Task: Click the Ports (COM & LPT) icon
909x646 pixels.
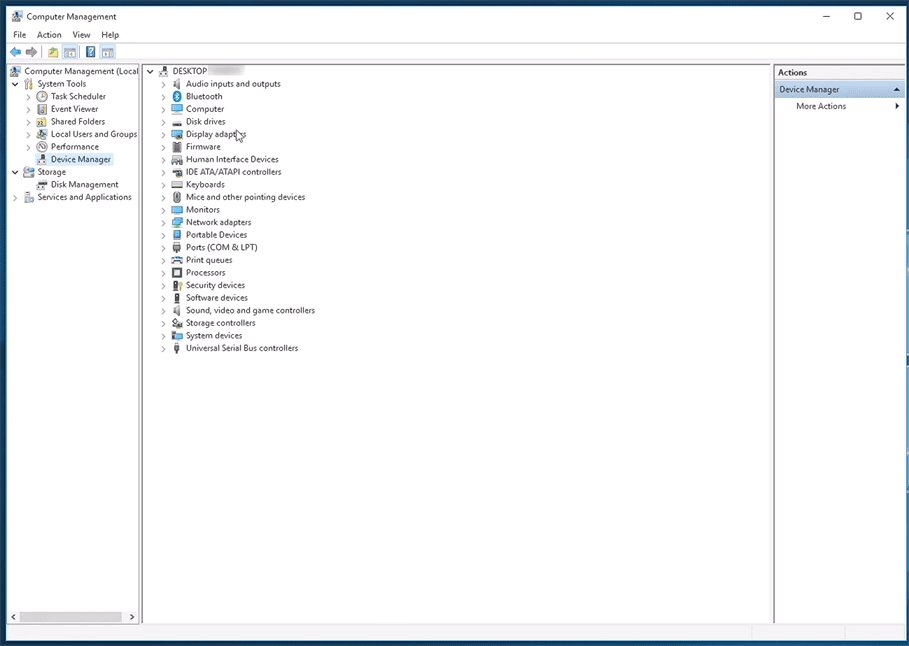Action: click(177, 248)
